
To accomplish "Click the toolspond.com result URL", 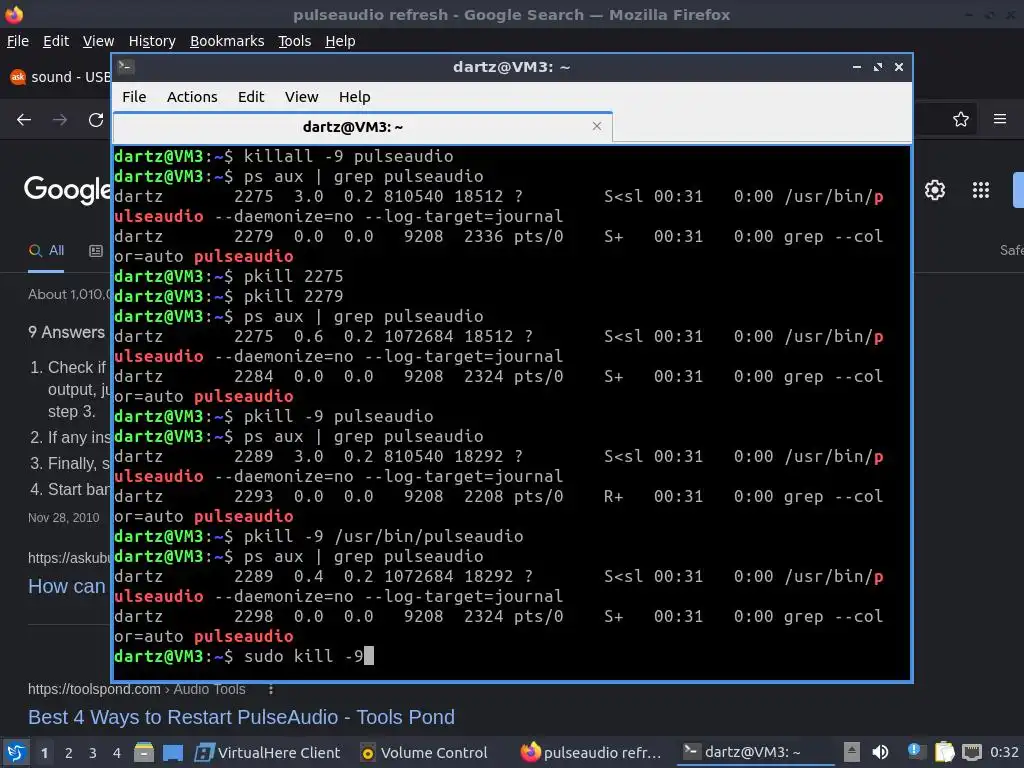I will coord(136,689).
